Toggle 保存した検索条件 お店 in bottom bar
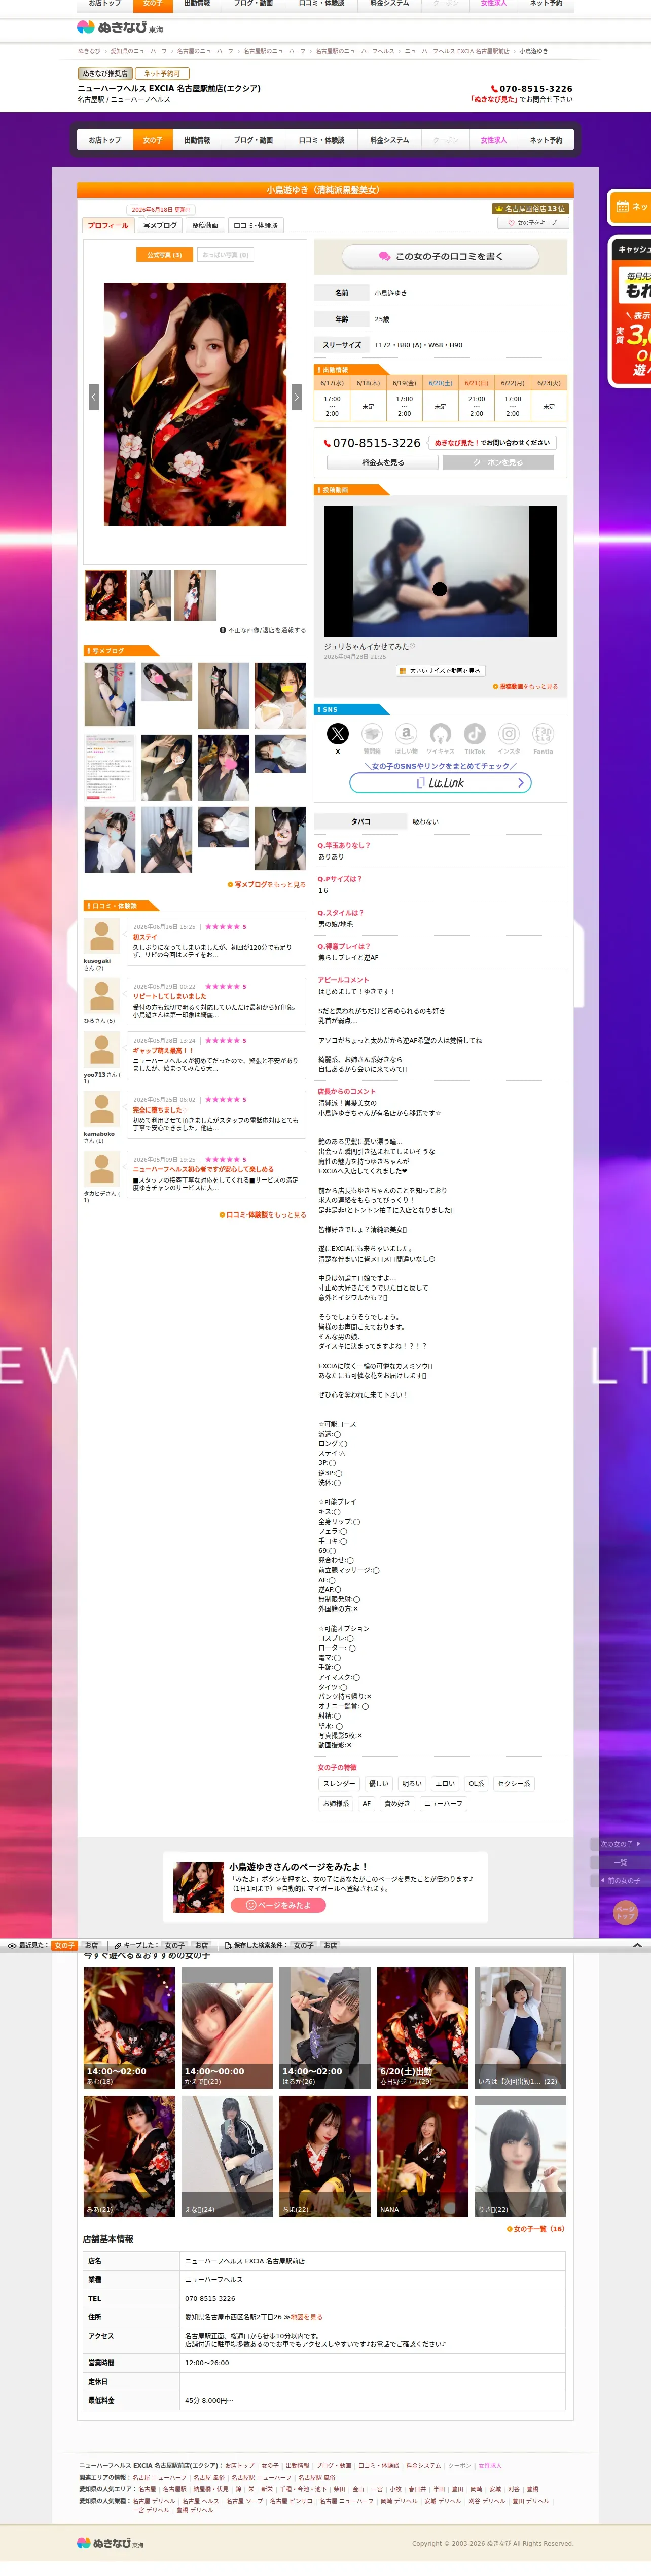This screenshot has height=2576, width=651. point(330,1945)
